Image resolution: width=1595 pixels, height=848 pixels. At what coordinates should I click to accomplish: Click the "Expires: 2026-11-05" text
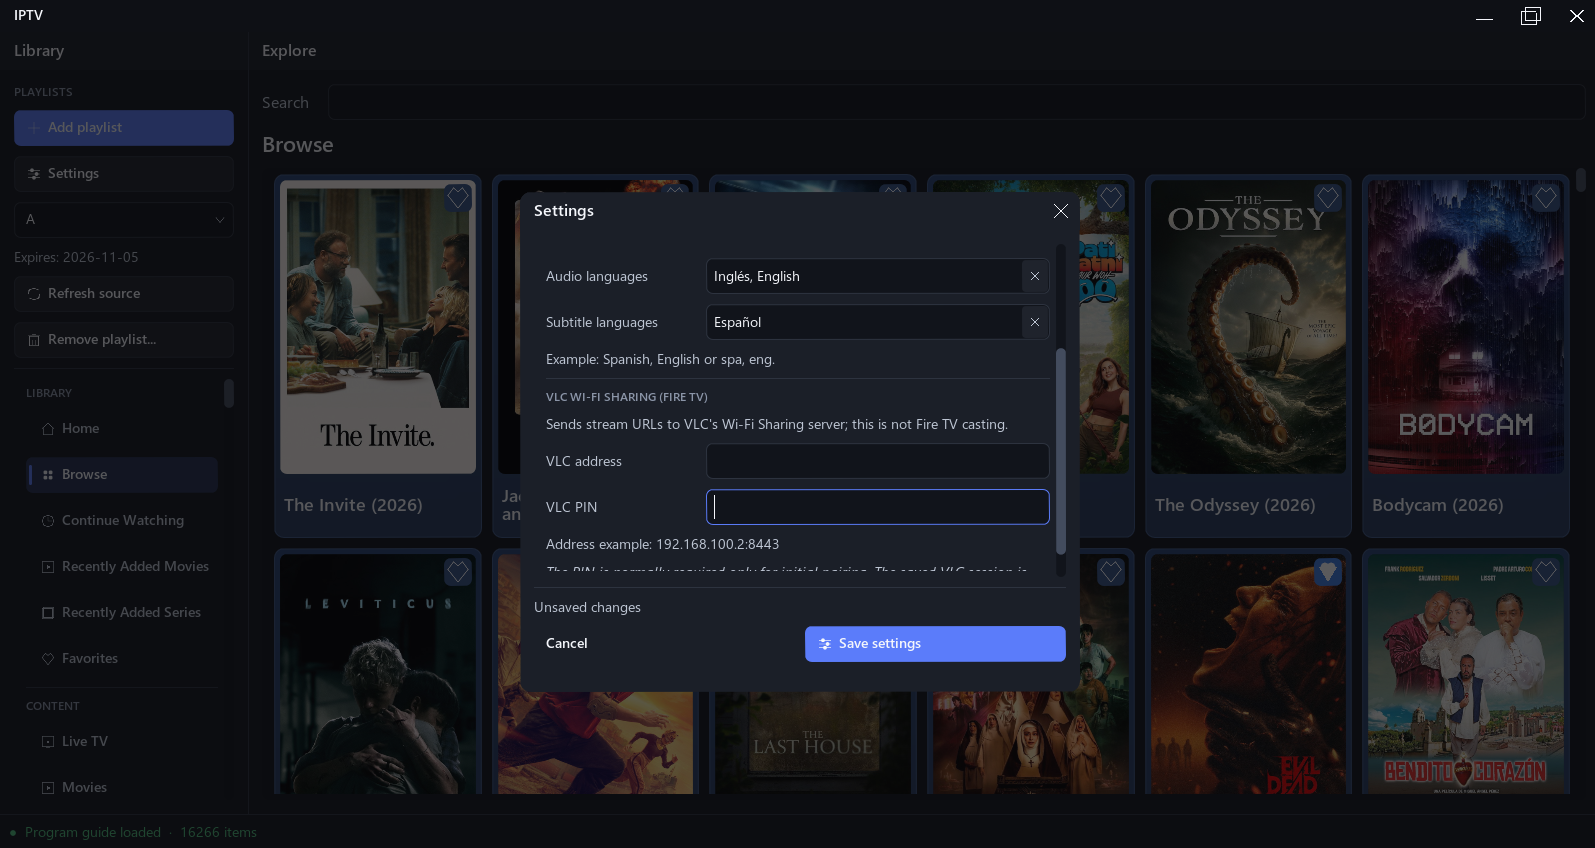coord(76,257)
